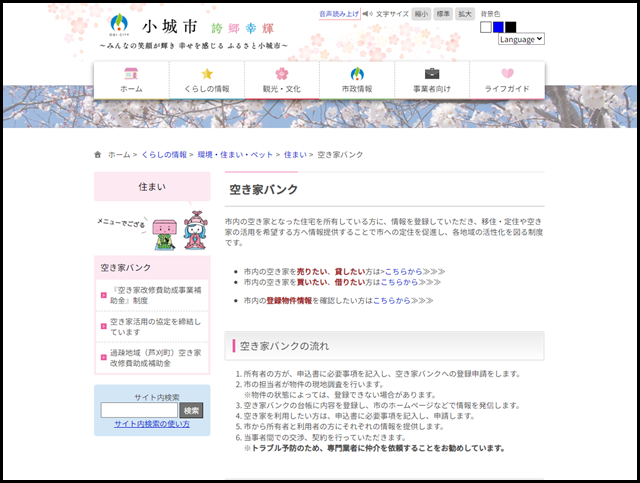Click the pink arrow bullet beside 過疎地域（芦刈町）

(x=104, y=357)
